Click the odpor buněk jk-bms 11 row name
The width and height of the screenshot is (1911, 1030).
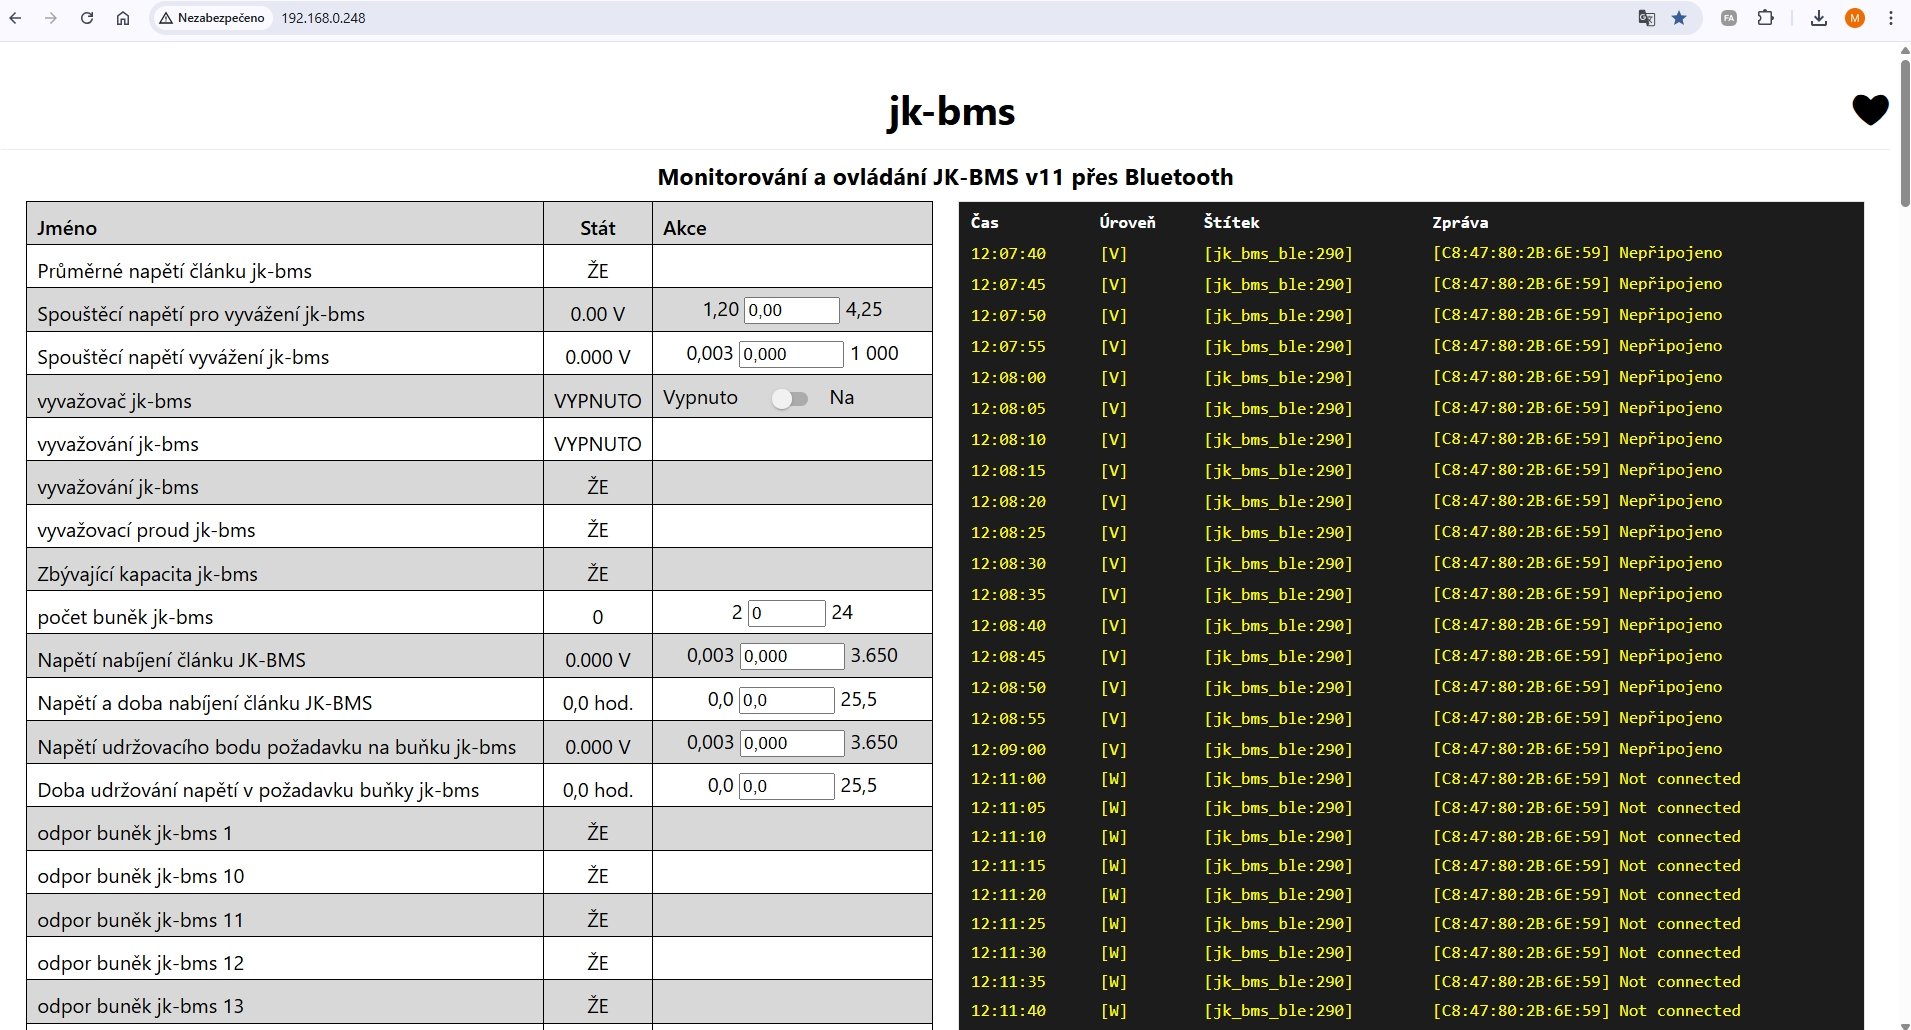(140, 920)
